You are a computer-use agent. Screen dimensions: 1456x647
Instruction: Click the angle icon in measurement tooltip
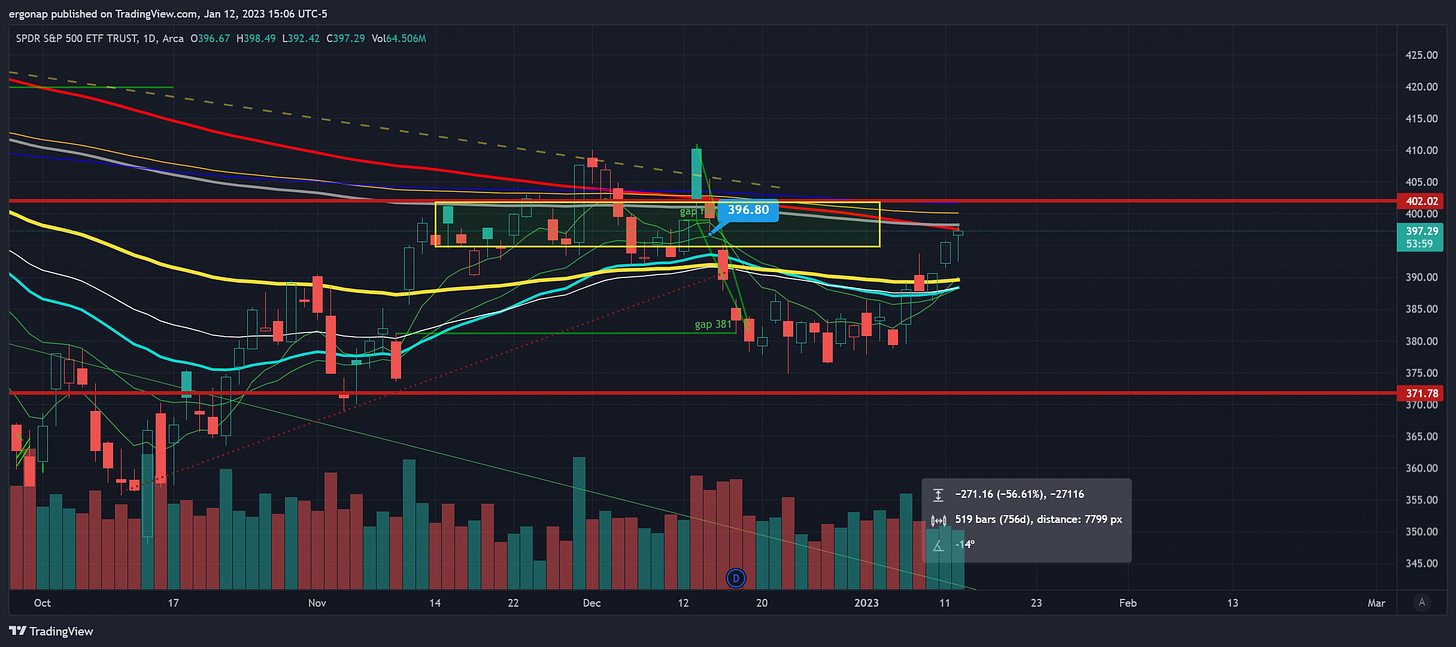[x=938, y=546]
